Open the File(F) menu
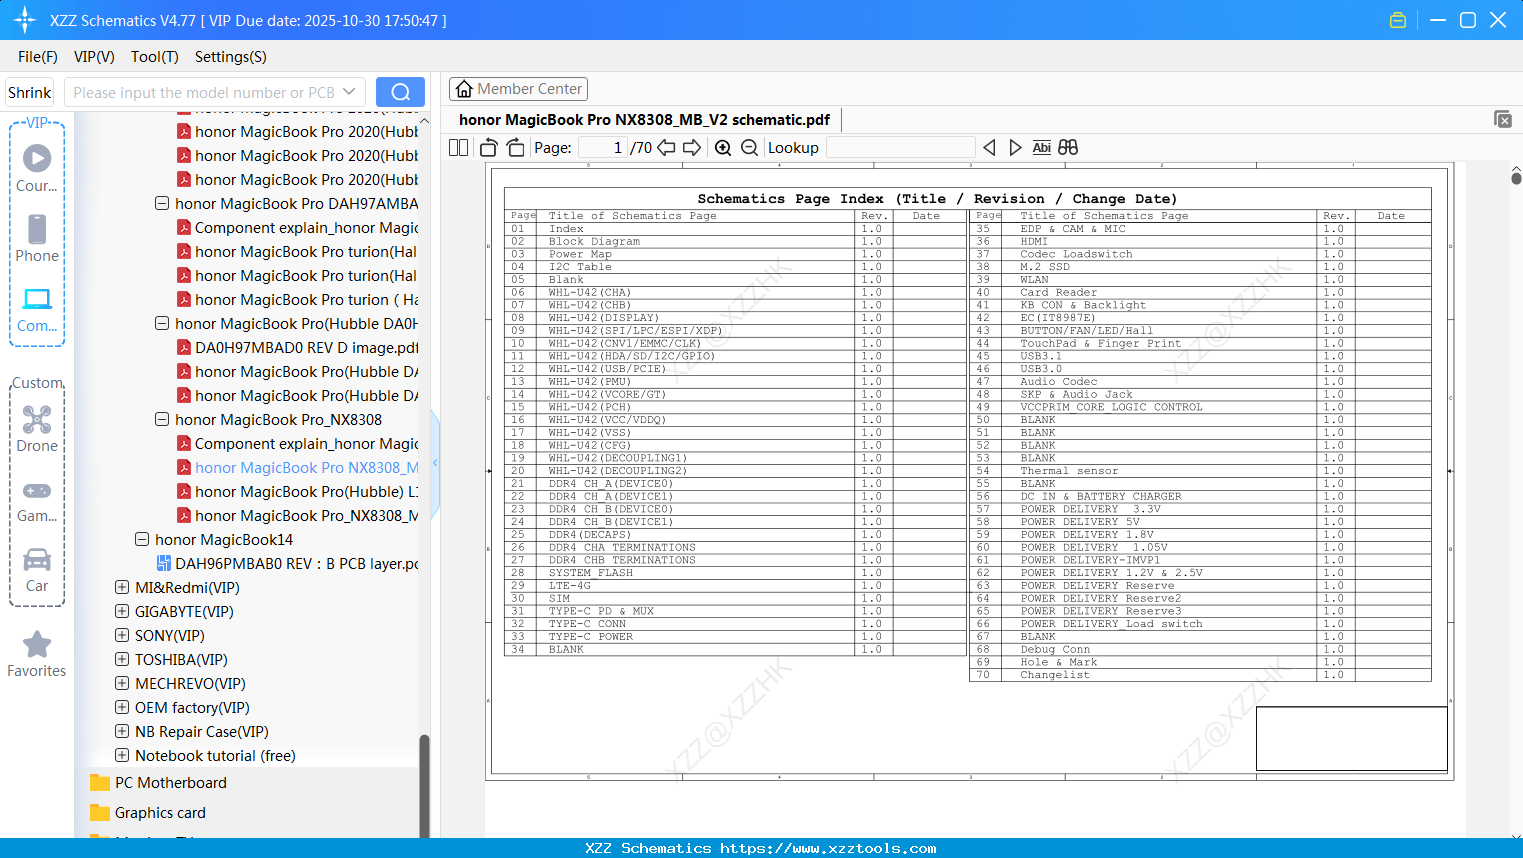The height and width of the screenshot is (858, 1523). pos(38,57)
